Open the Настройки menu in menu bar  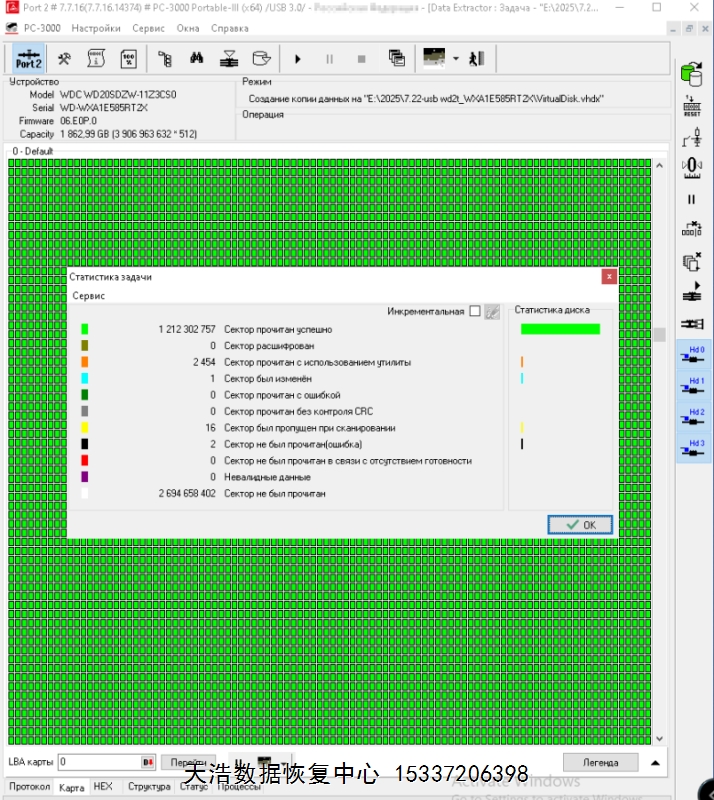96,28
